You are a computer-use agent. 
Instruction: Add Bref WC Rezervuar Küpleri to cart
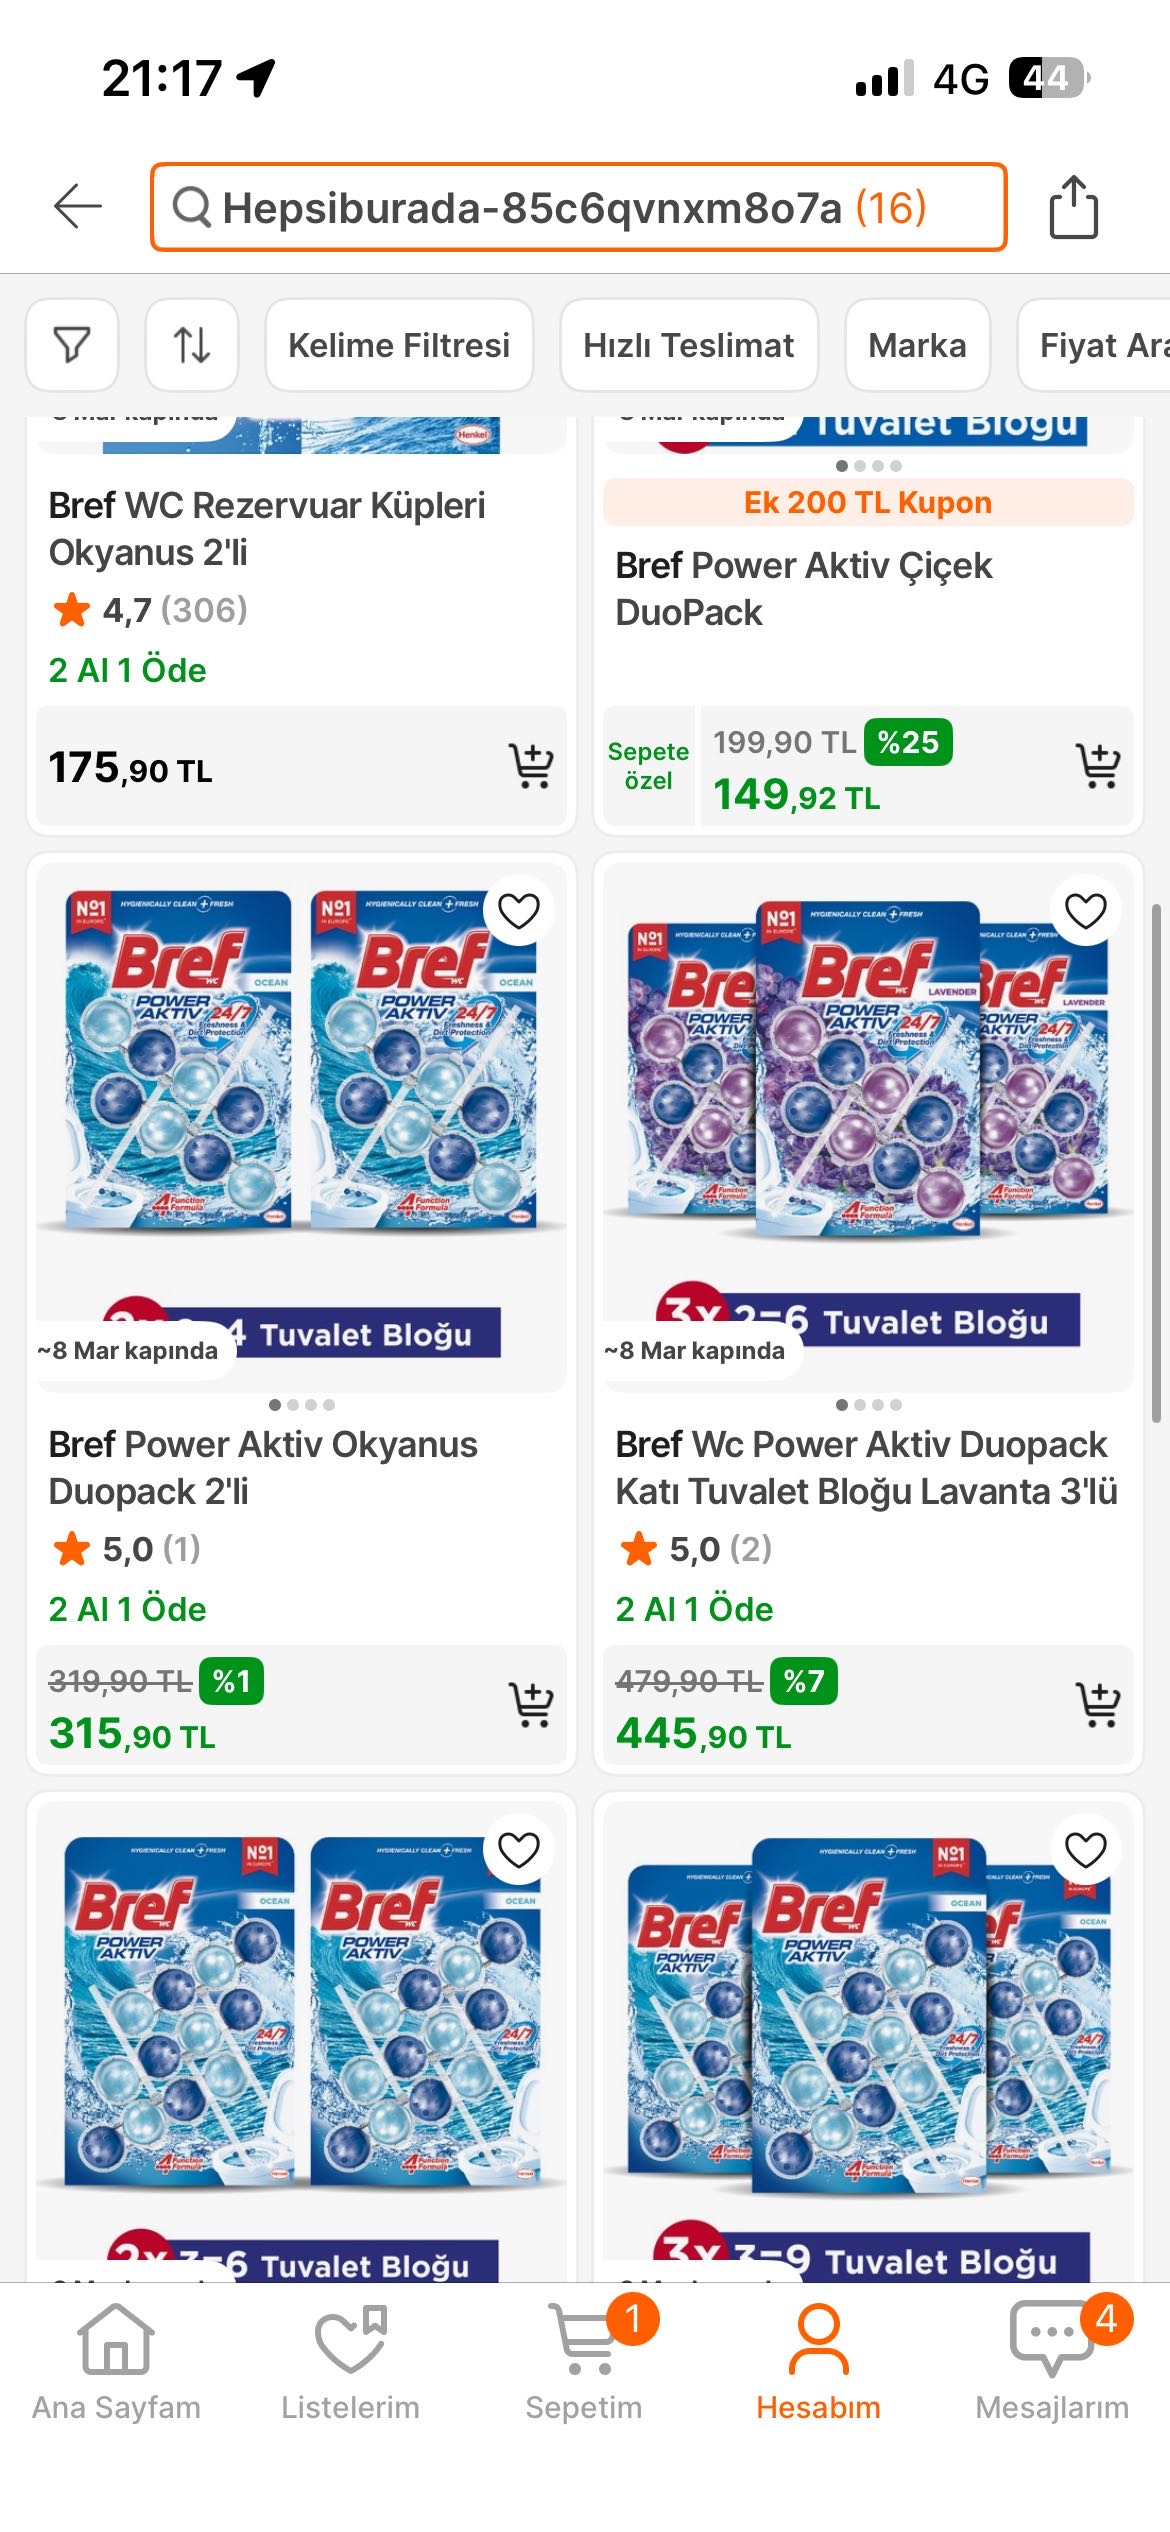531,766
